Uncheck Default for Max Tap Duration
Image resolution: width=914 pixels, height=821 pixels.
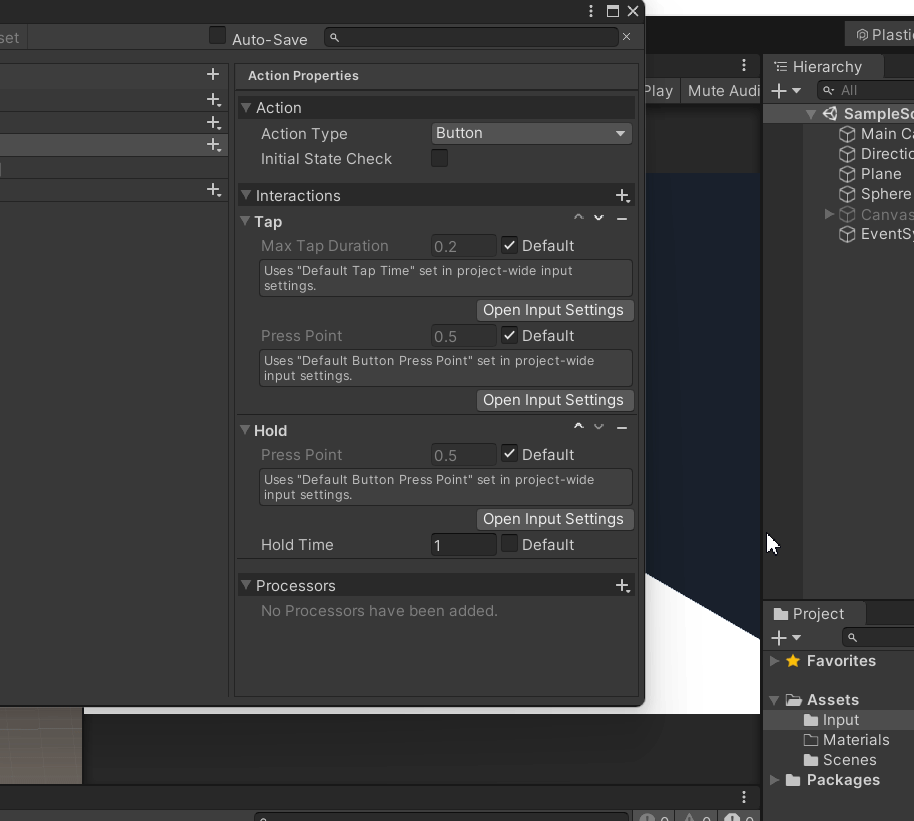[509, 245]
